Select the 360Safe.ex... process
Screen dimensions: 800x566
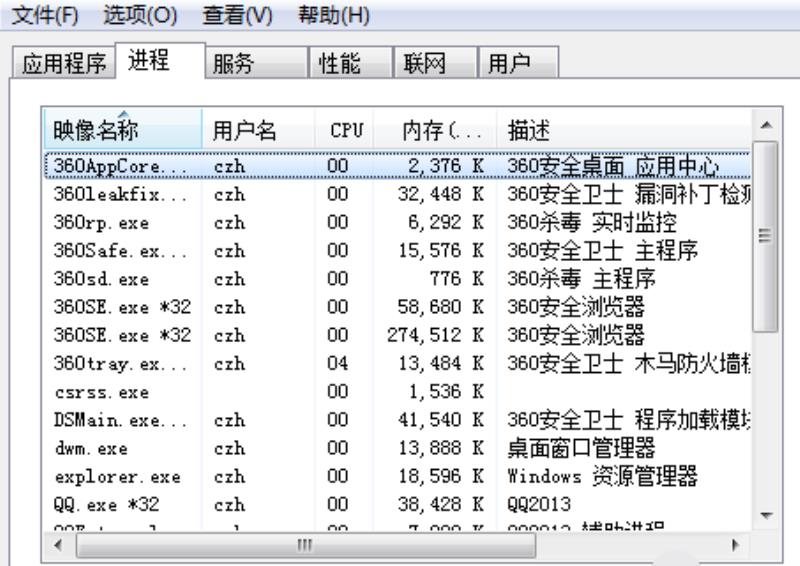(397, 251)
